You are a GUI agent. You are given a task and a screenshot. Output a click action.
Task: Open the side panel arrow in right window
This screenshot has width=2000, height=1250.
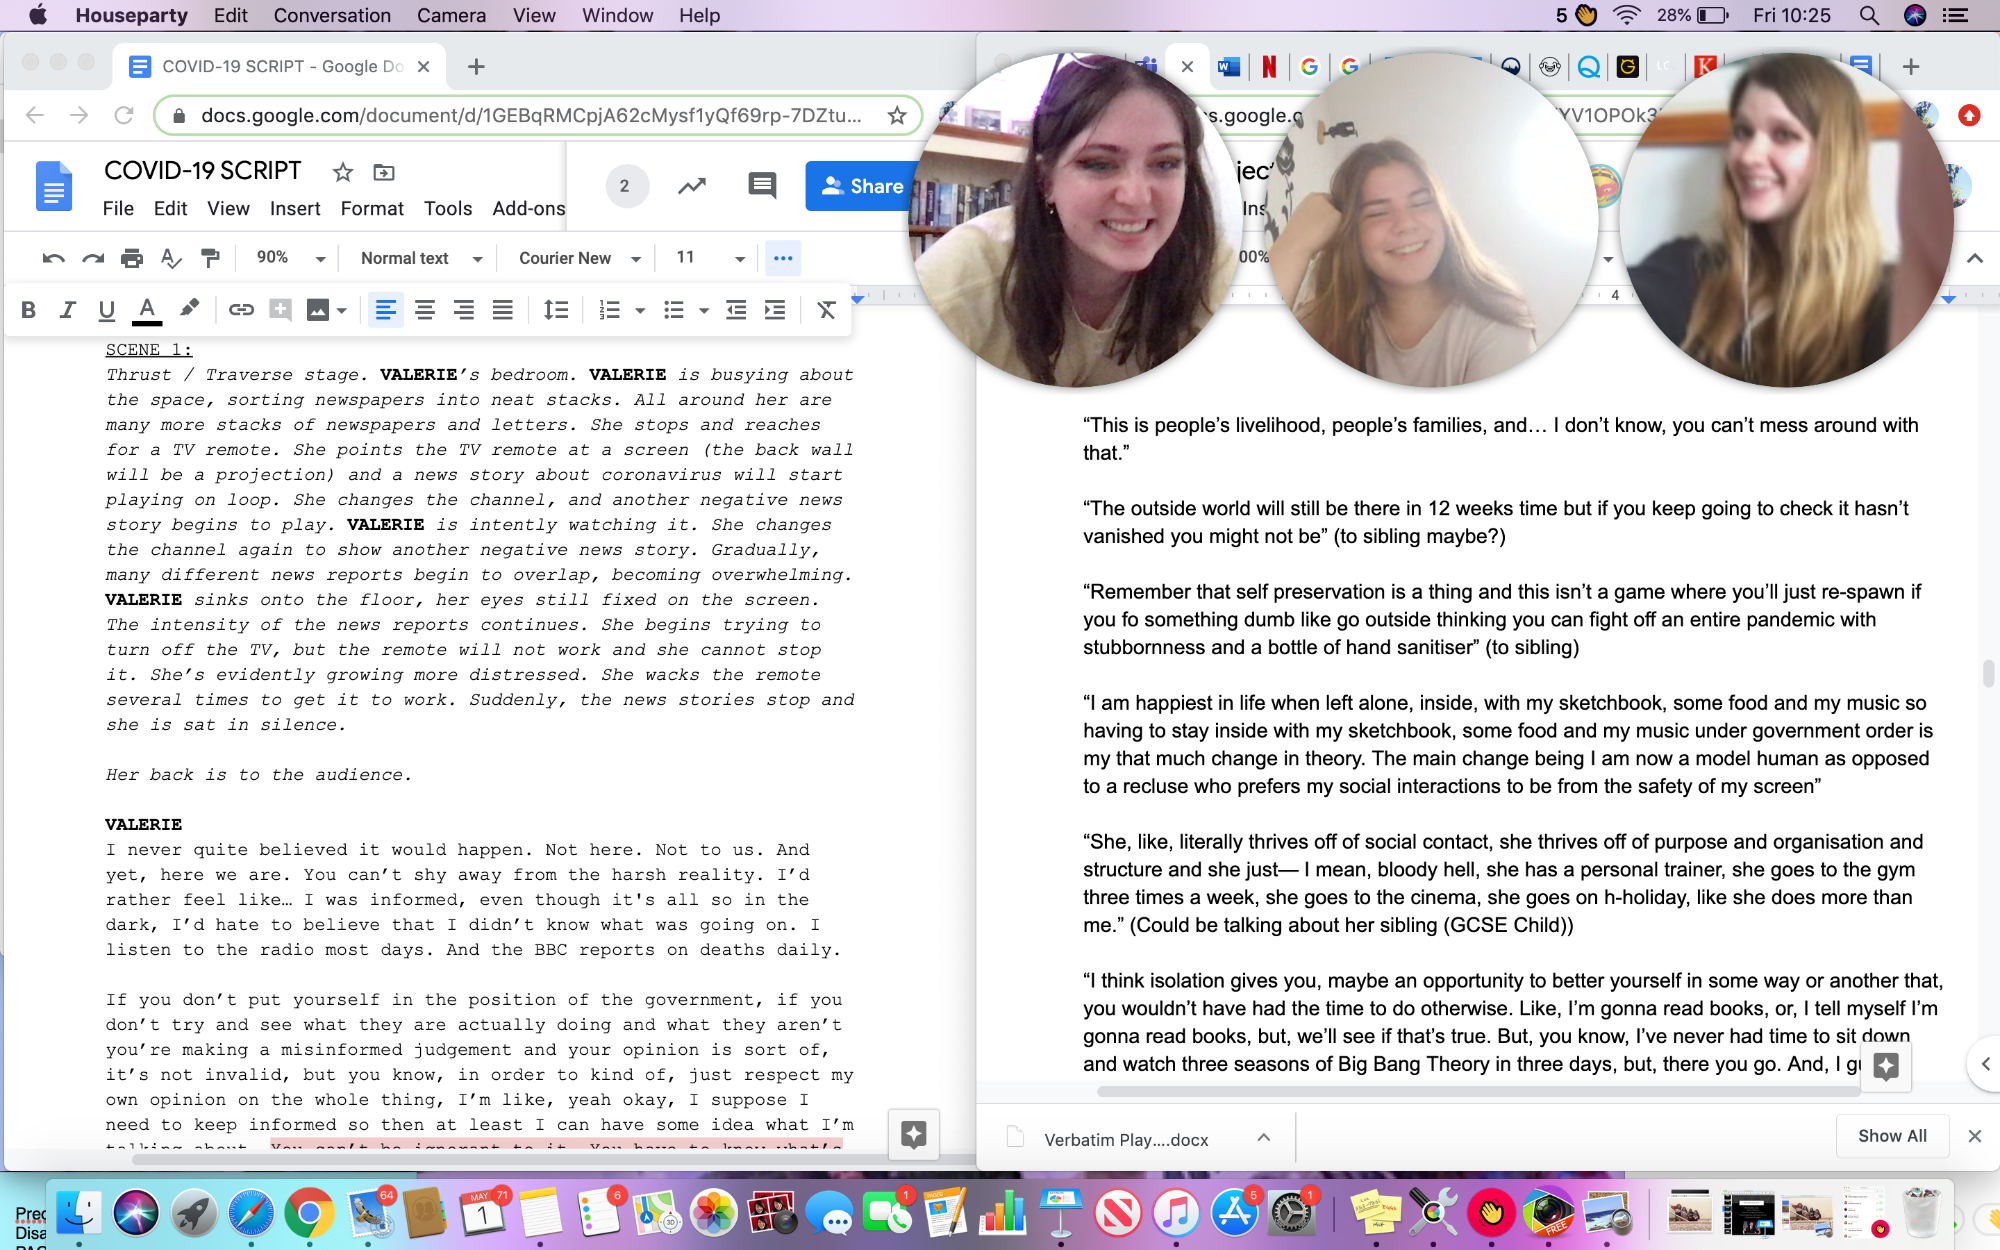click(x=1985, y=1064)
